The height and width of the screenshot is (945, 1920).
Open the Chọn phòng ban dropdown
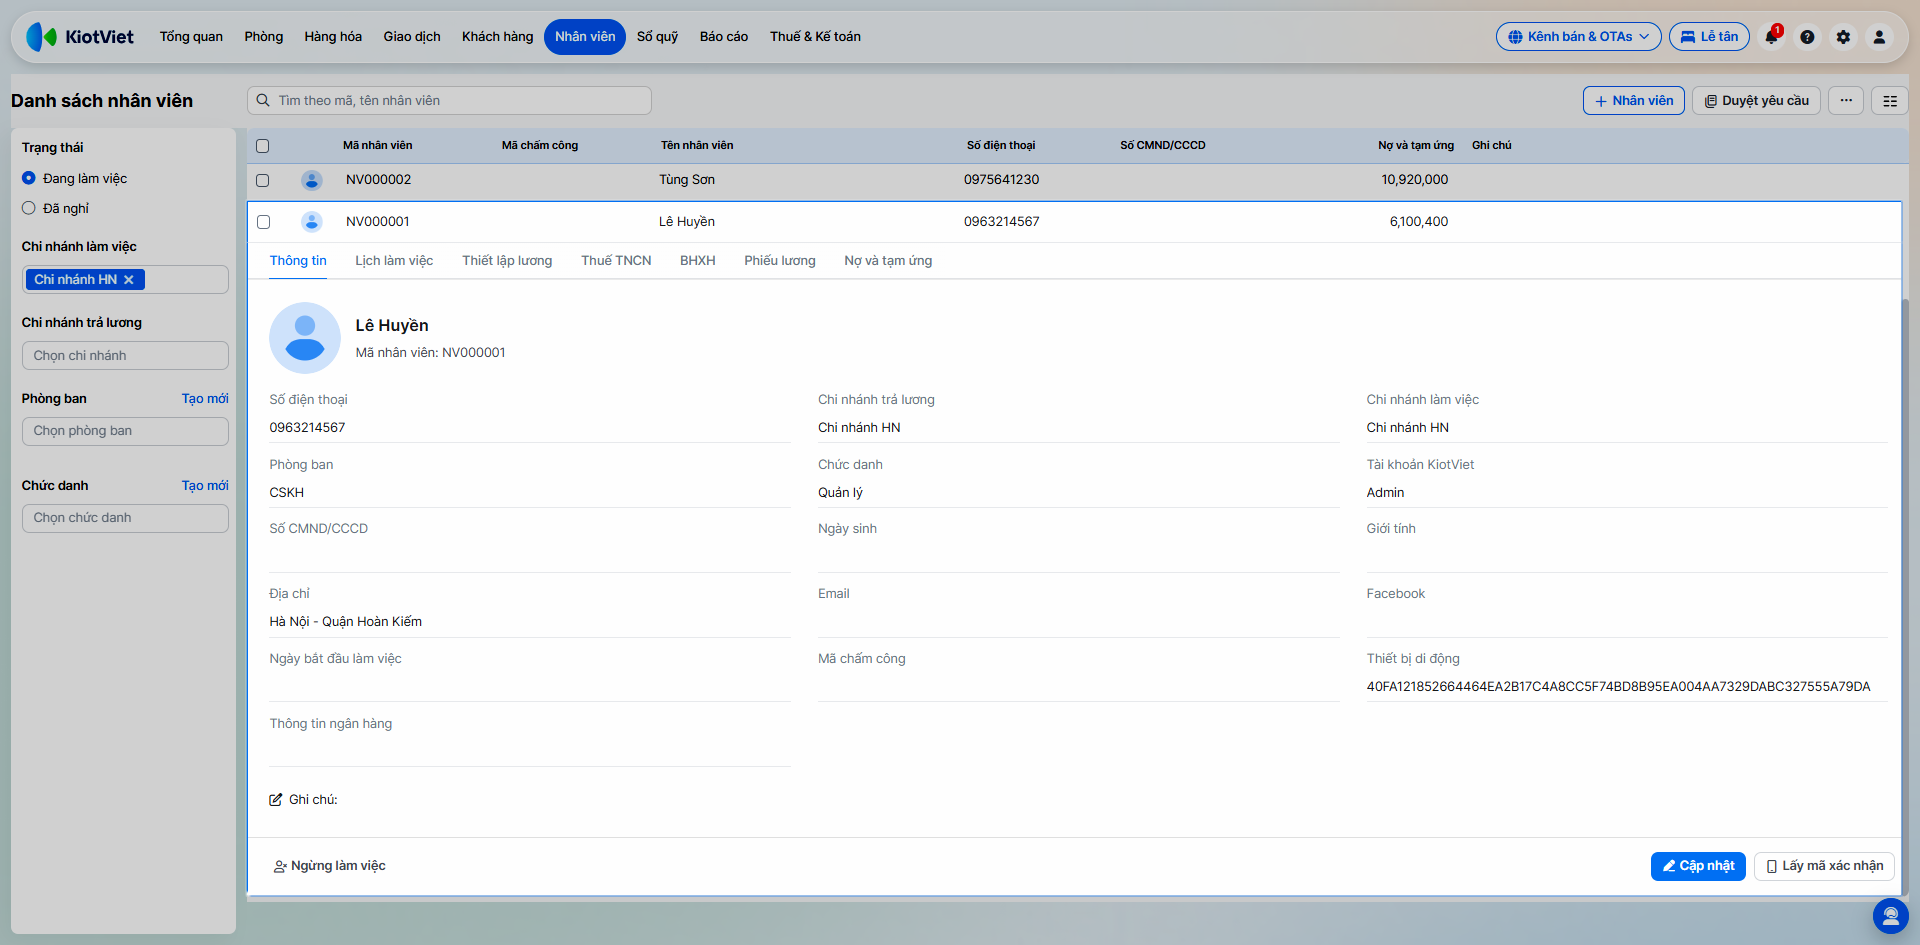[125, 431]
